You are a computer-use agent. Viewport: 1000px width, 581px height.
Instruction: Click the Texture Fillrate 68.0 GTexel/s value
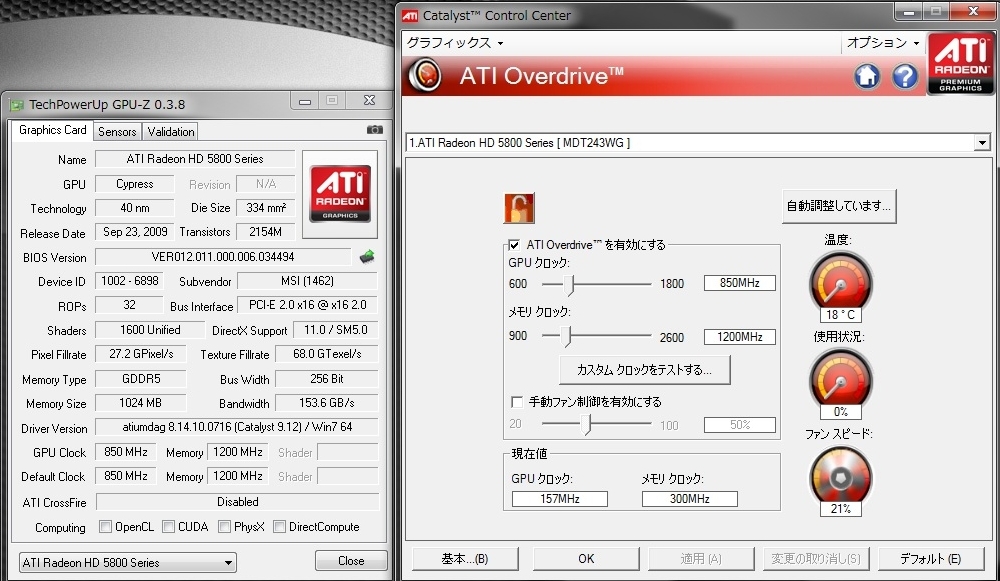(327, 354)
